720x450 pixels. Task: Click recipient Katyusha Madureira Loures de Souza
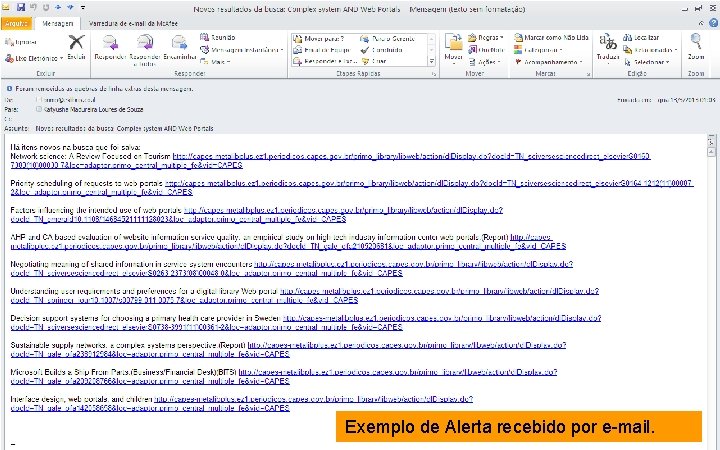coord(93,109)
